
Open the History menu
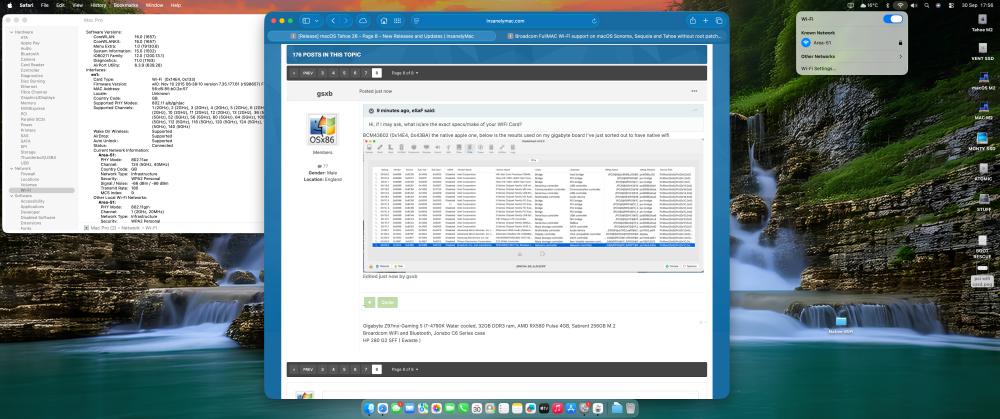point(98,4)
